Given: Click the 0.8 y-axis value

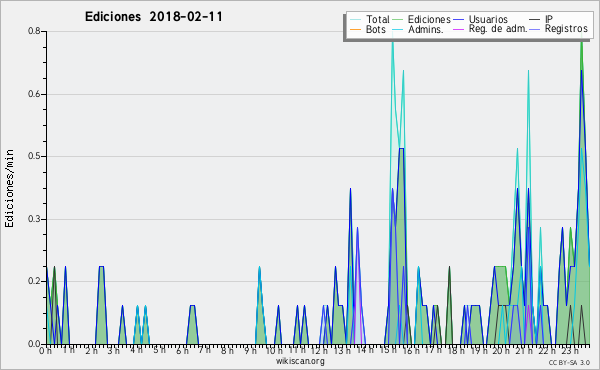Looking at the screenshot, I should click(x=34, y=31).
